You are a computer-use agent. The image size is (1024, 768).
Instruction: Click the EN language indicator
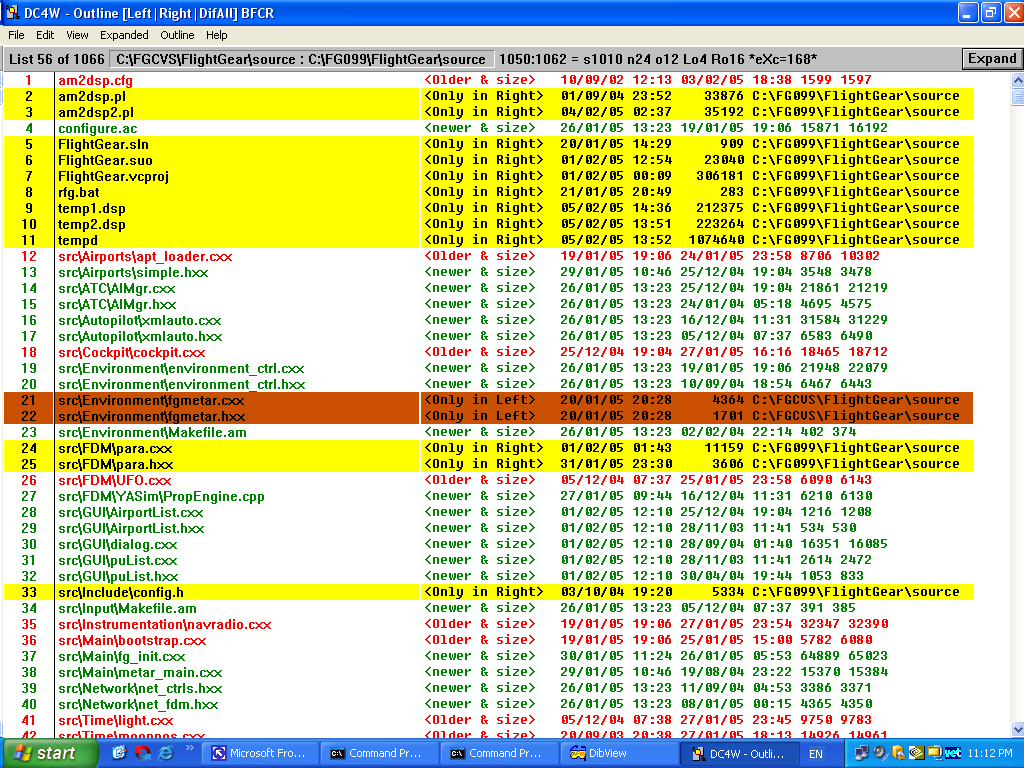coord(816,753)
